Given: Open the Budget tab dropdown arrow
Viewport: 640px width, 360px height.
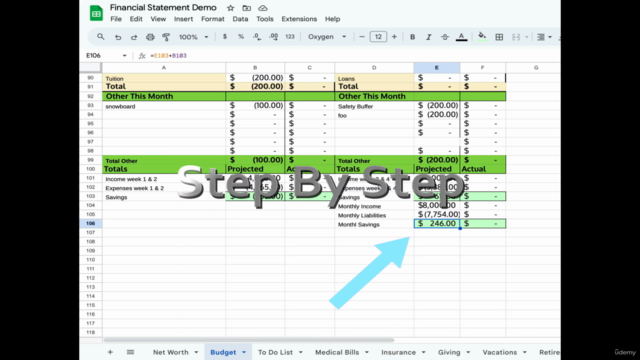Looking at the screenshot, I should (x=244, y=352).
